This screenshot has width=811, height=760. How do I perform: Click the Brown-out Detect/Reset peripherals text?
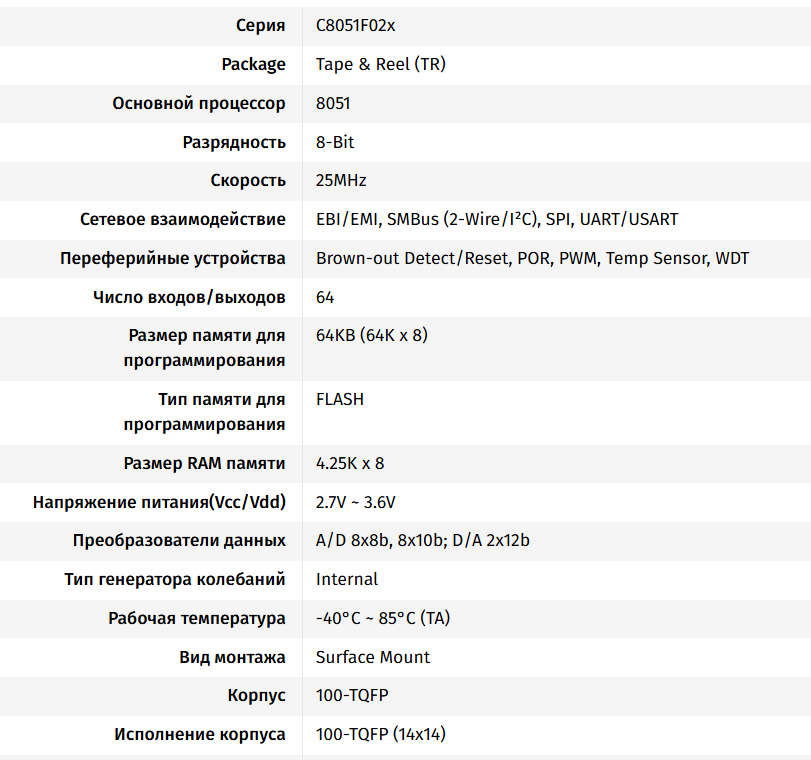point(532,258)
